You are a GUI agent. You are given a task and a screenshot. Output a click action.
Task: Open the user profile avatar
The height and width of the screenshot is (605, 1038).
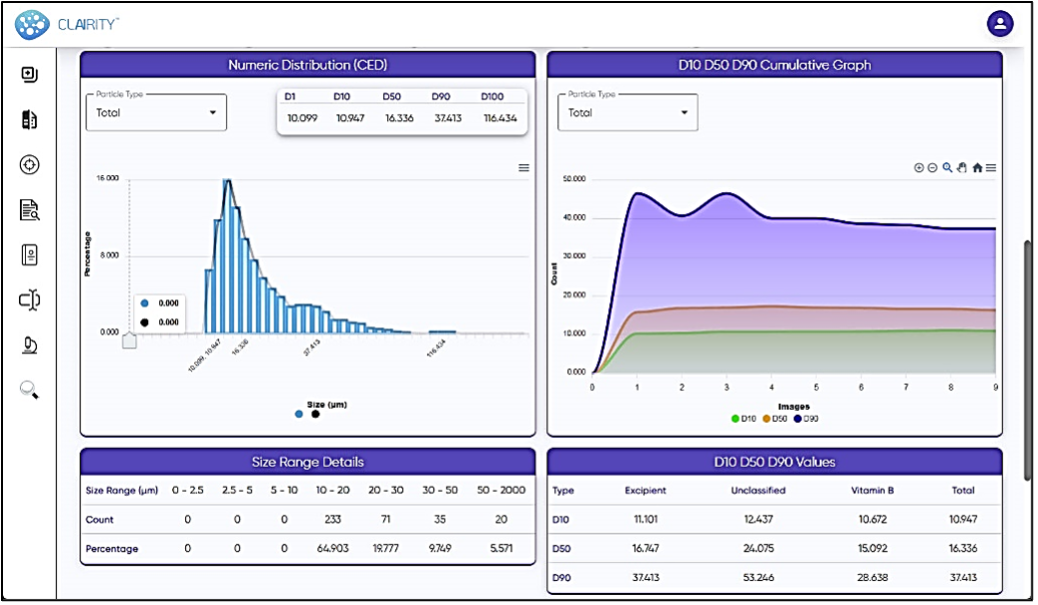pos(999,23)
